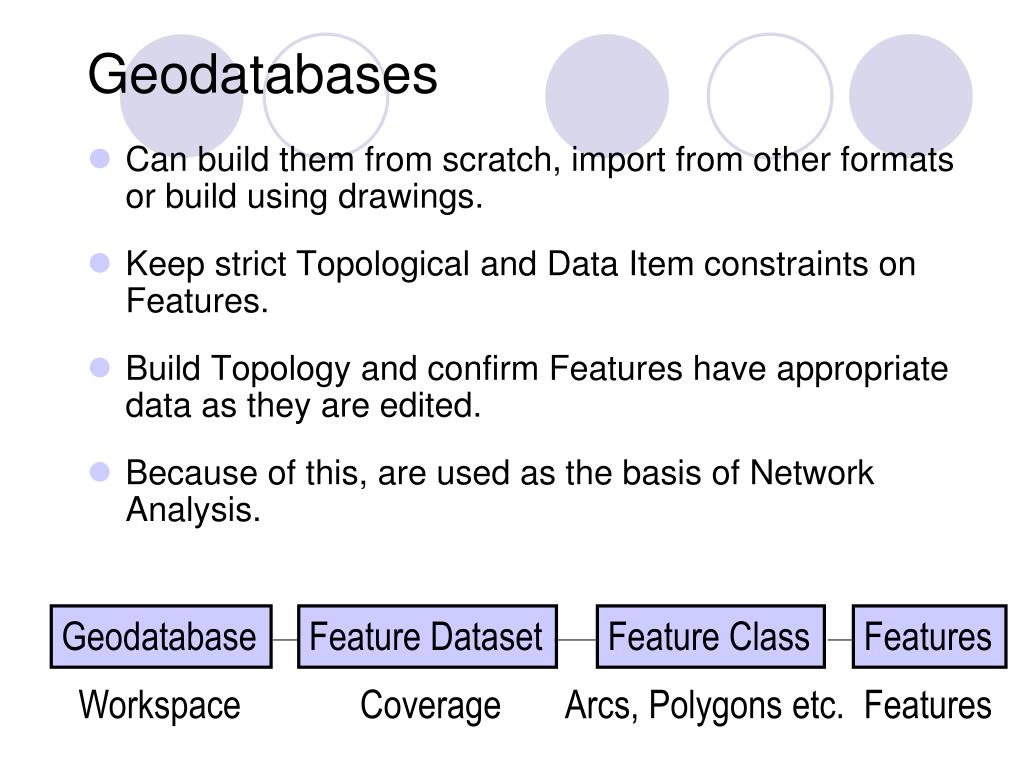Screen dimensions: 1024x768
Task: Select the Features box in diagram
Action: (929, 637)
